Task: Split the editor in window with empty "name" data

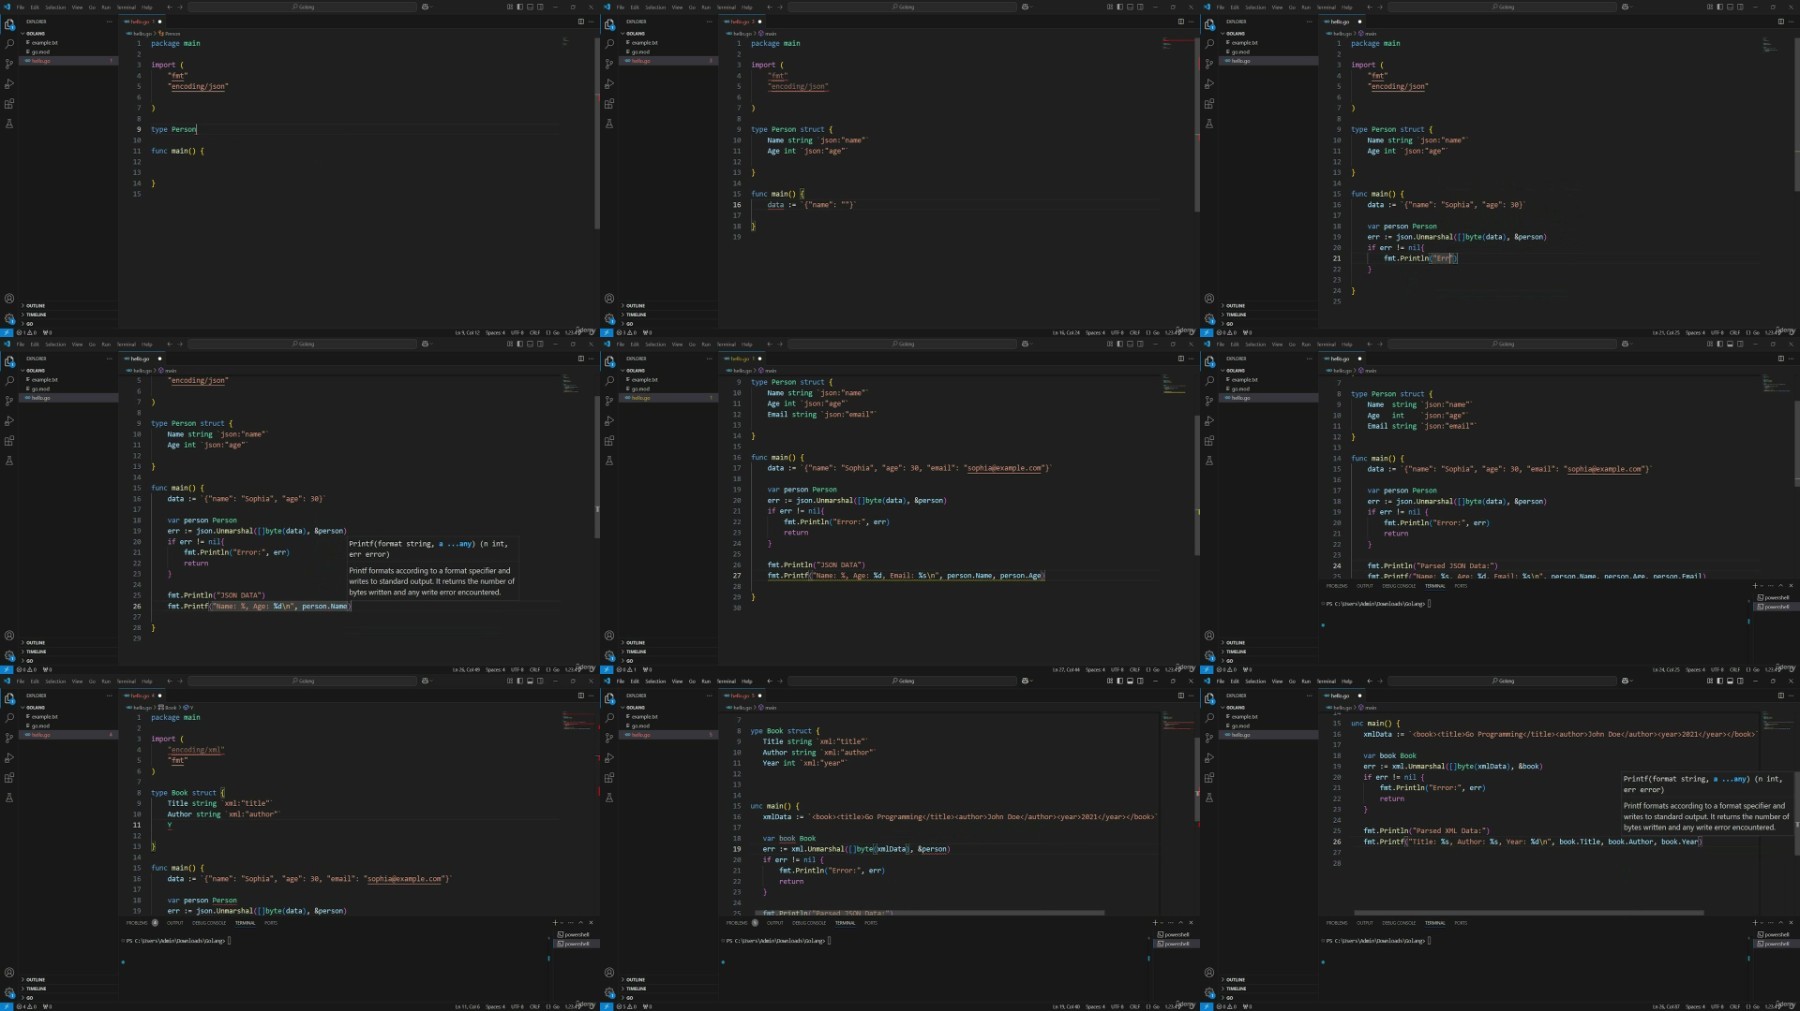Action: pos(1181,21)
